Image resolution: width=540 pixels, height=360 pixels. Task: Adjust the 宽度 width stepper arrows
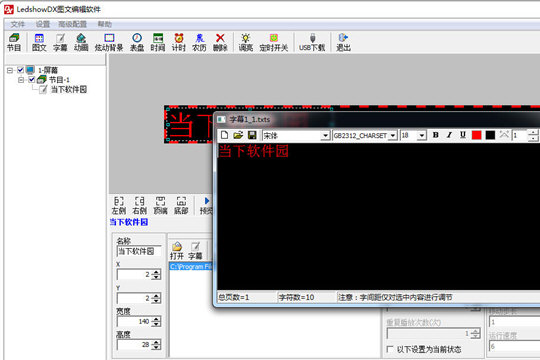(x=156, y=321)
